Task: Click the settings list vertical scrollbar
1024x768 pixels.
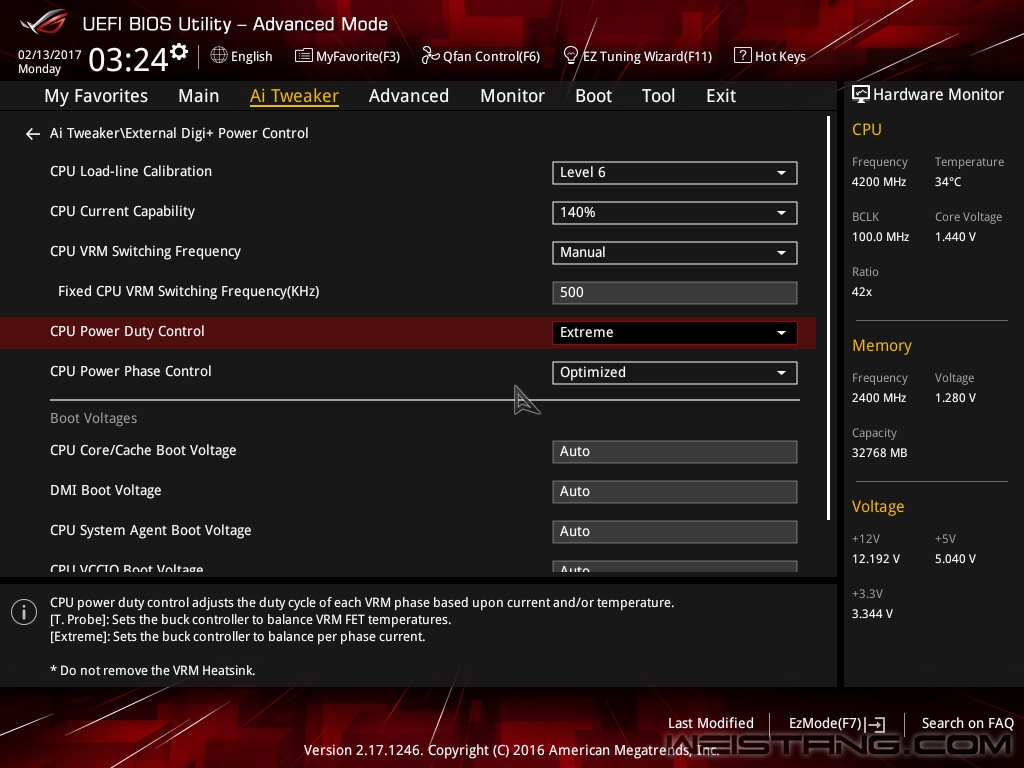Action: [x=828, y=318]
